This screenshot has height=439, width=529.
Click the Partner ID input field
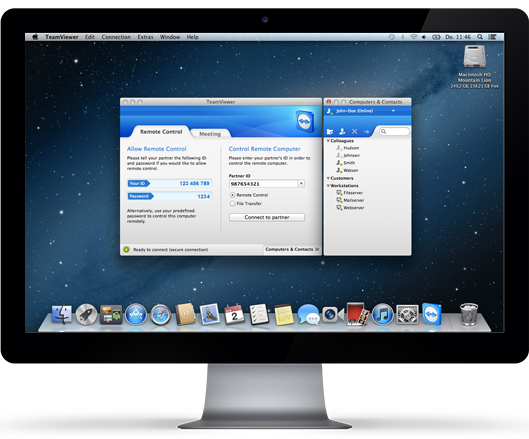[263, 184]
